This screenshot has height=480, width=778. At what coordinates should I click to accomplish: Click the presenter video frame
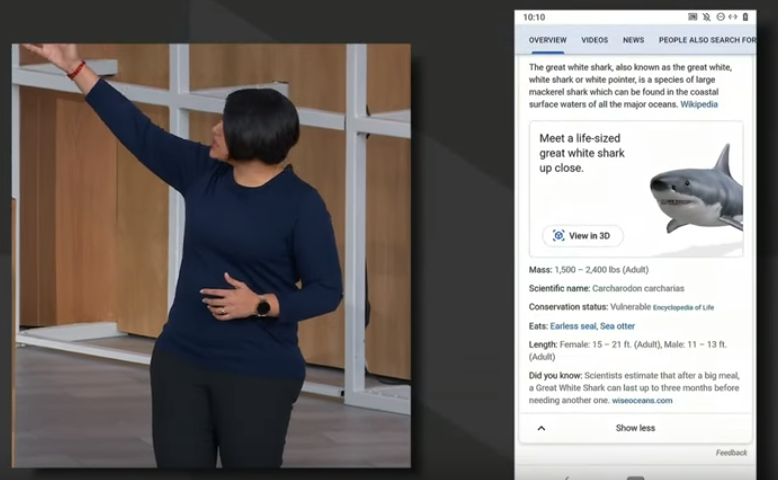tap(211, 256)
